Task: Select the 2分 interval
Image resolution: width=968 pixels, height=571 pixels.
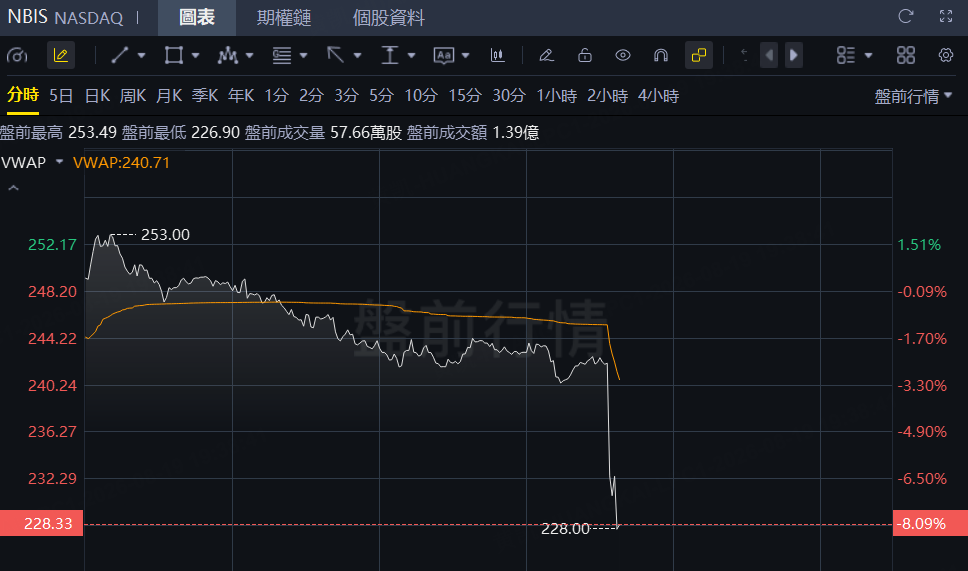Action: point(311,96)
